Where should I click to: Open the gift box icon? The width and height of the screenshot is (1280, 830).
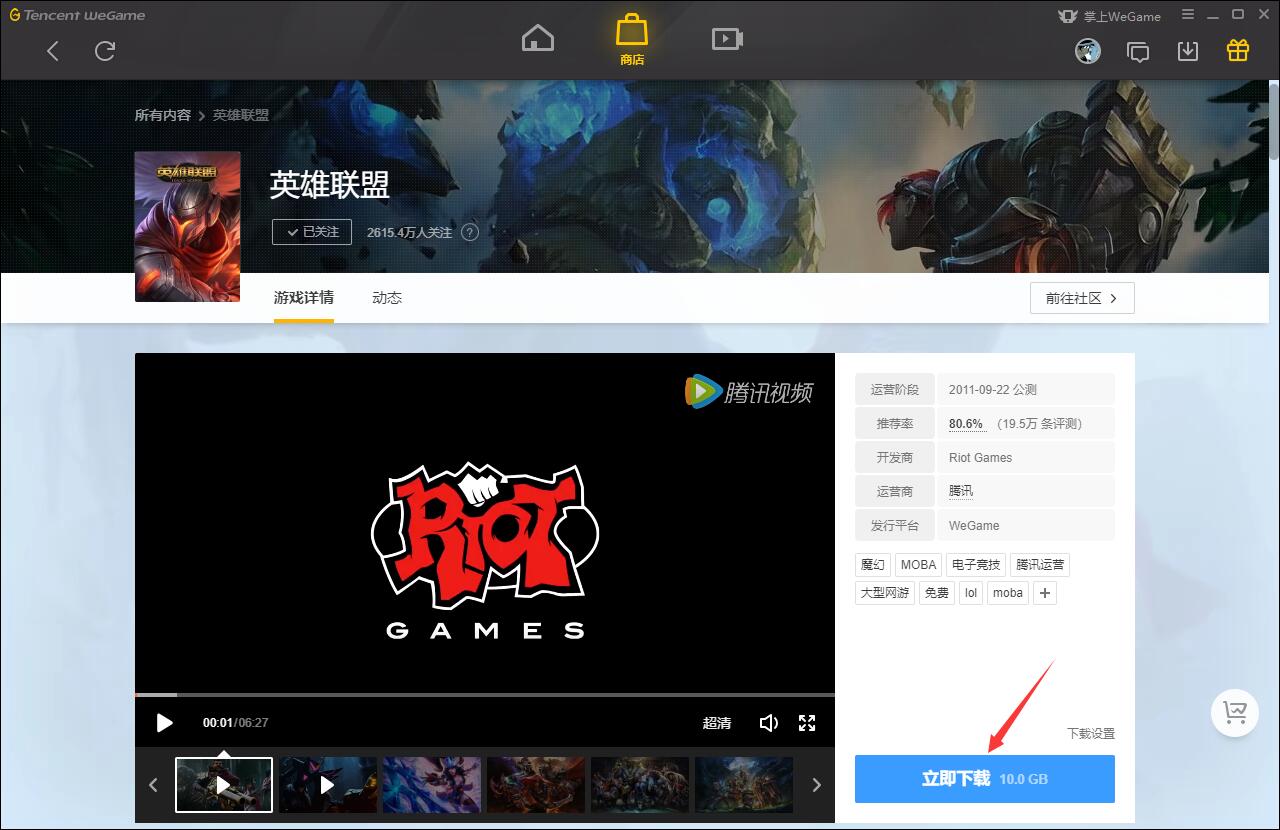1238,50
